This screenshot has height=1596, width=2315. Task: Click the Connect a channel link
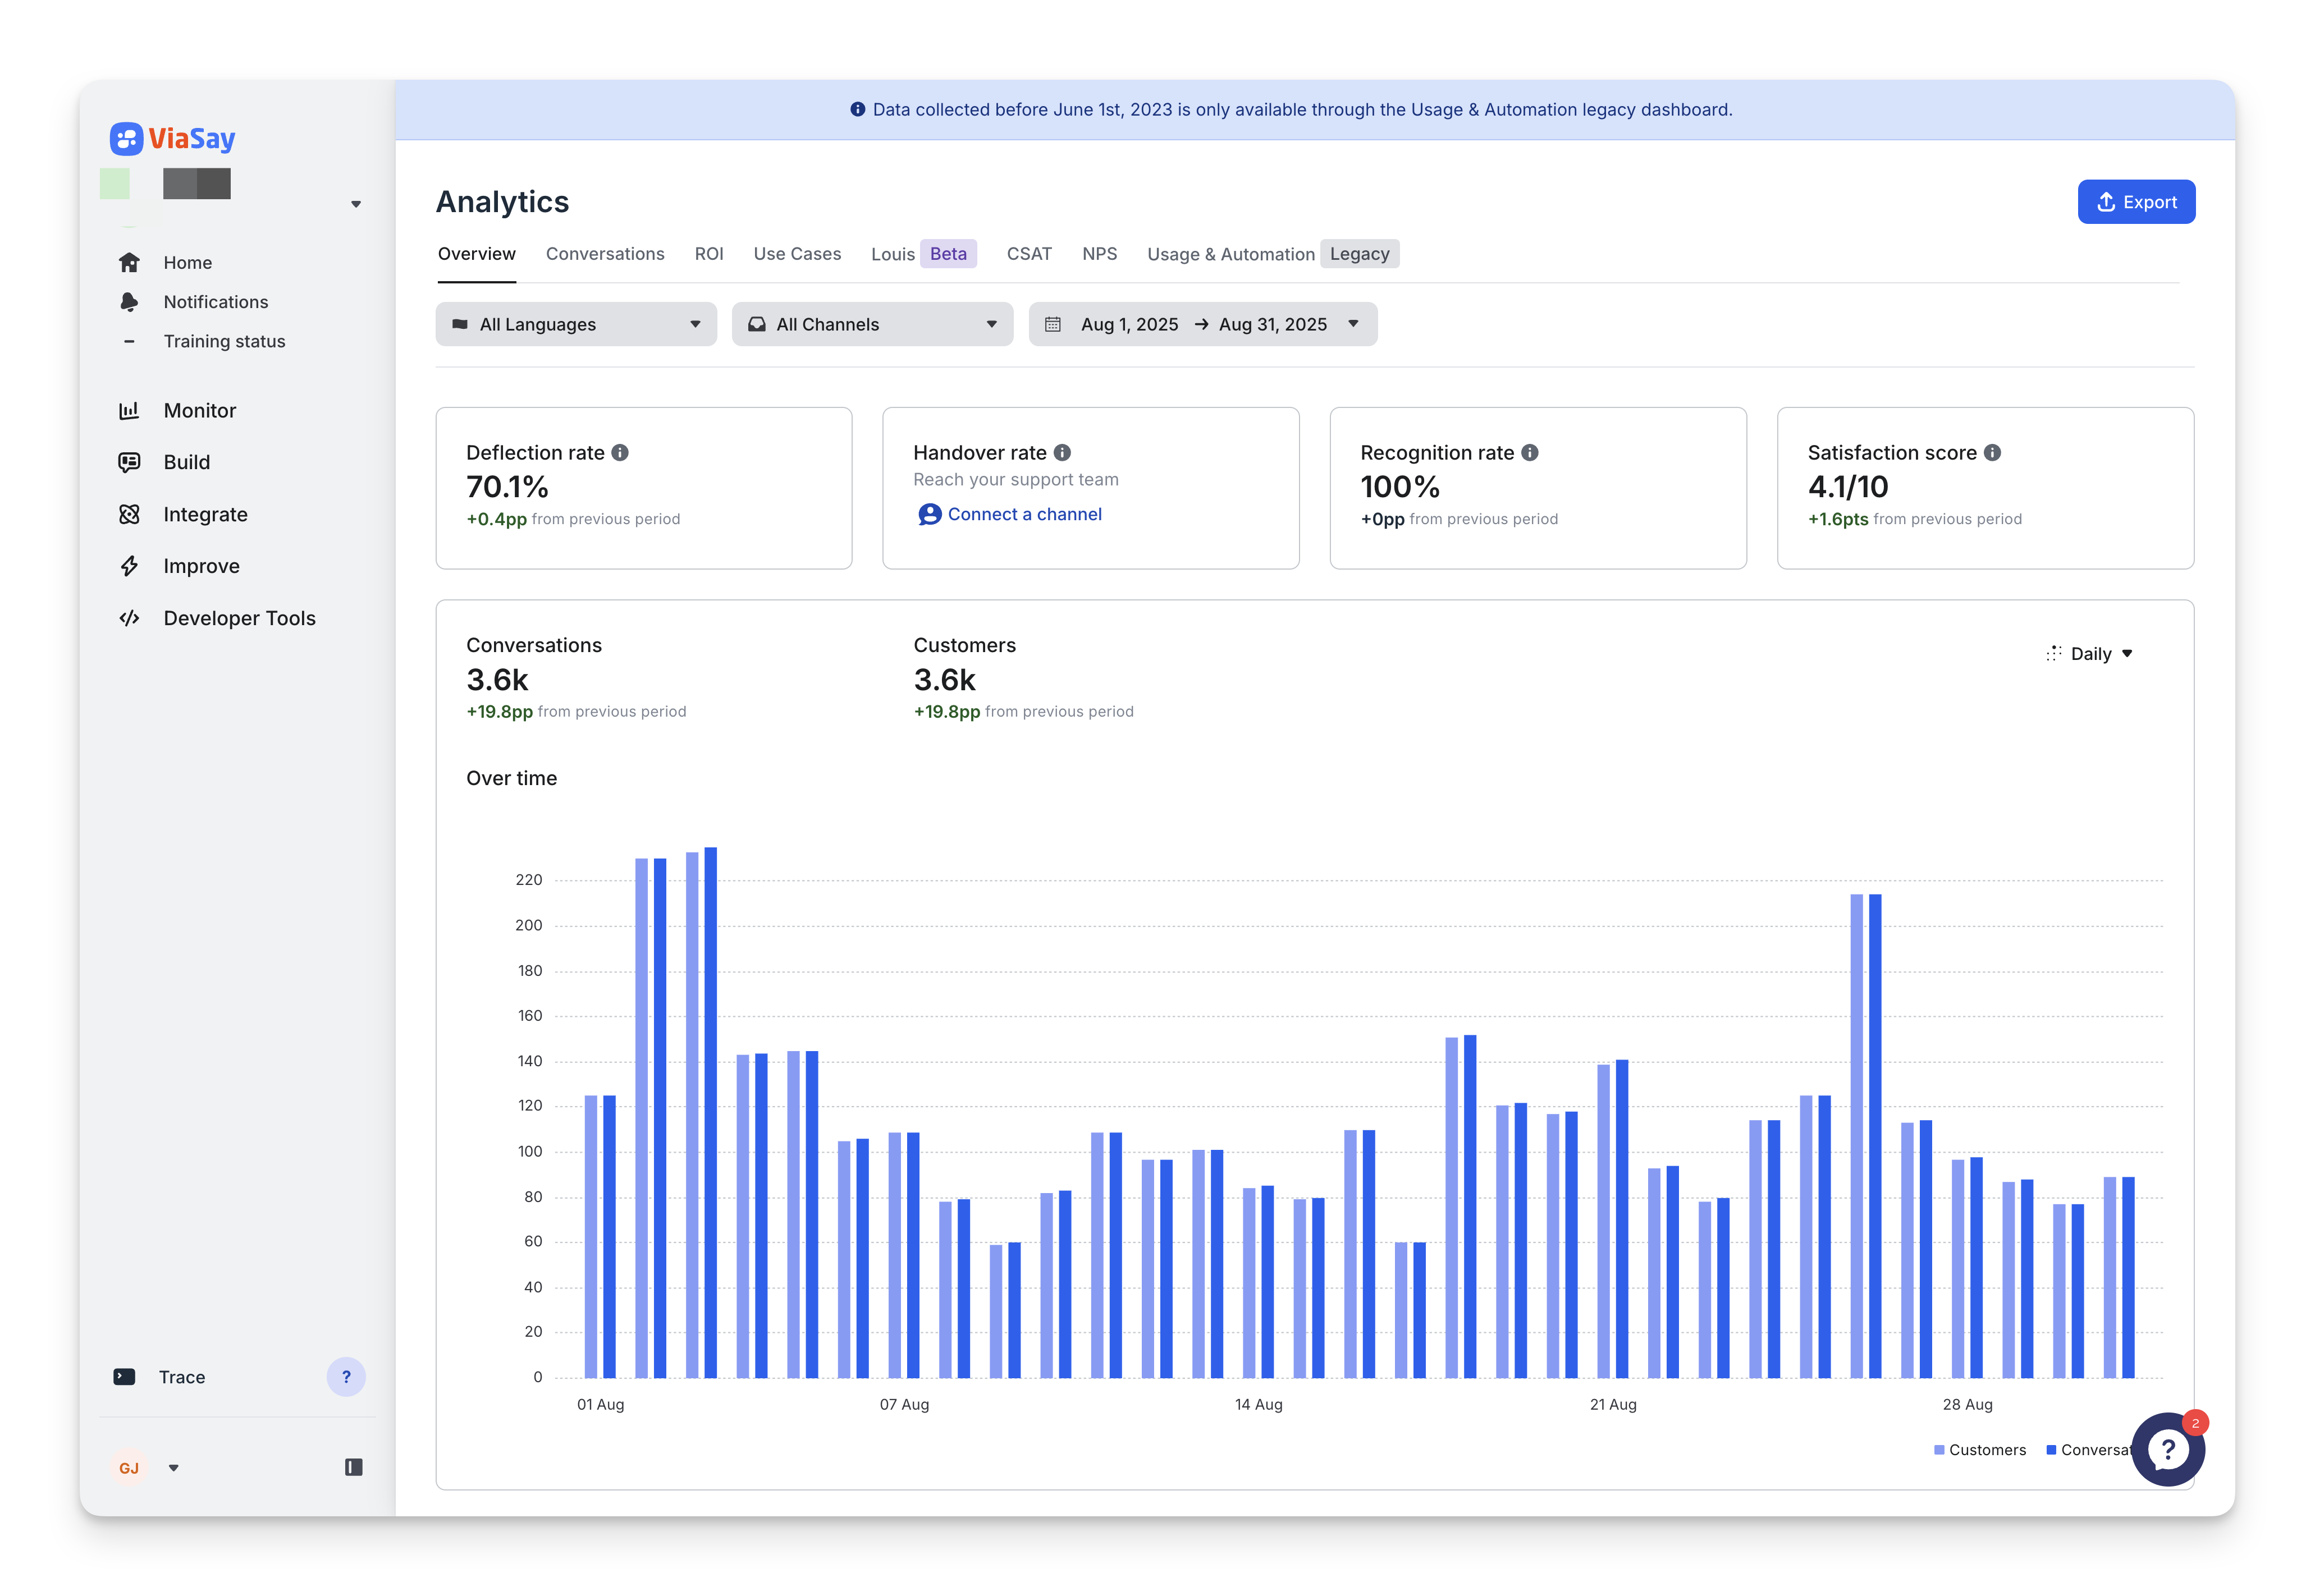(x=1023, y=514)
